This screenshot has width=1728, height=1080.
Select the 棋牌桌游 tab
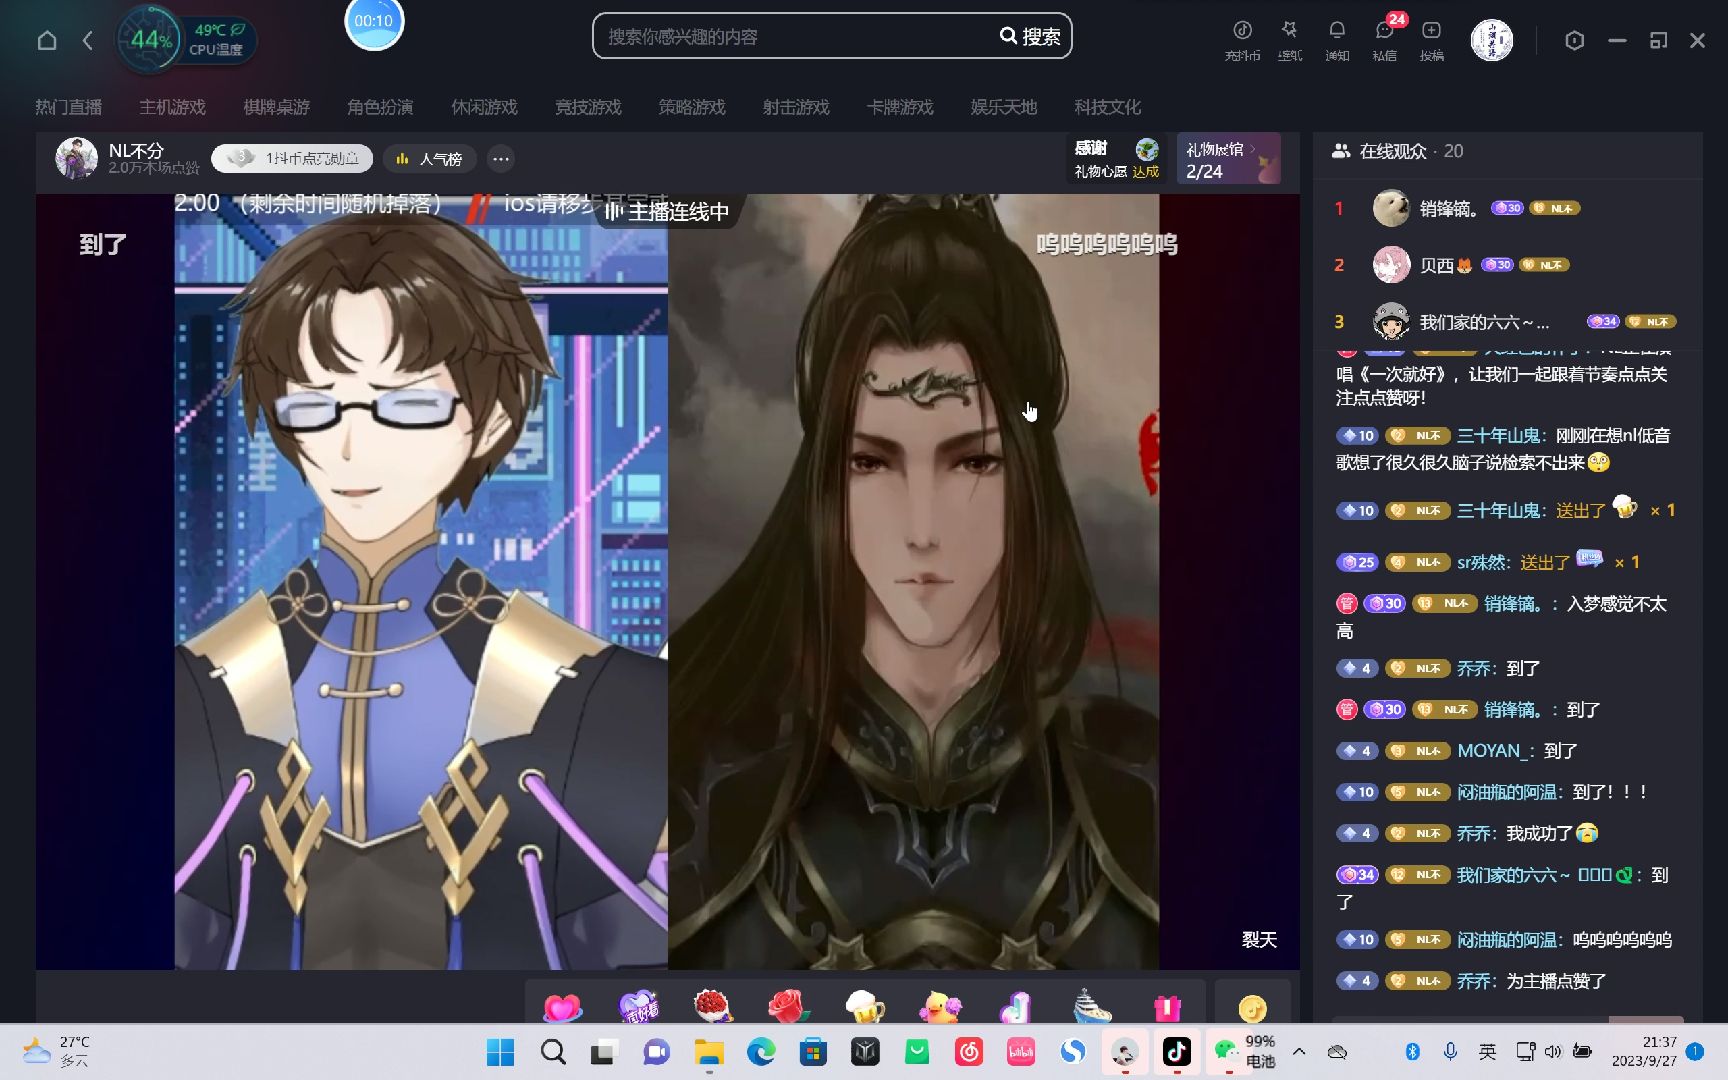point(276,107)
